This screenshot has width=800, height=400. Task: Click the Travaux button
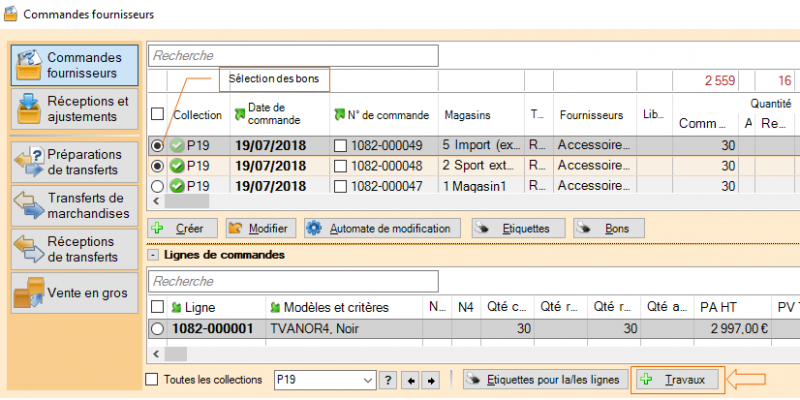pyautogui.click(x=678, y=380)
